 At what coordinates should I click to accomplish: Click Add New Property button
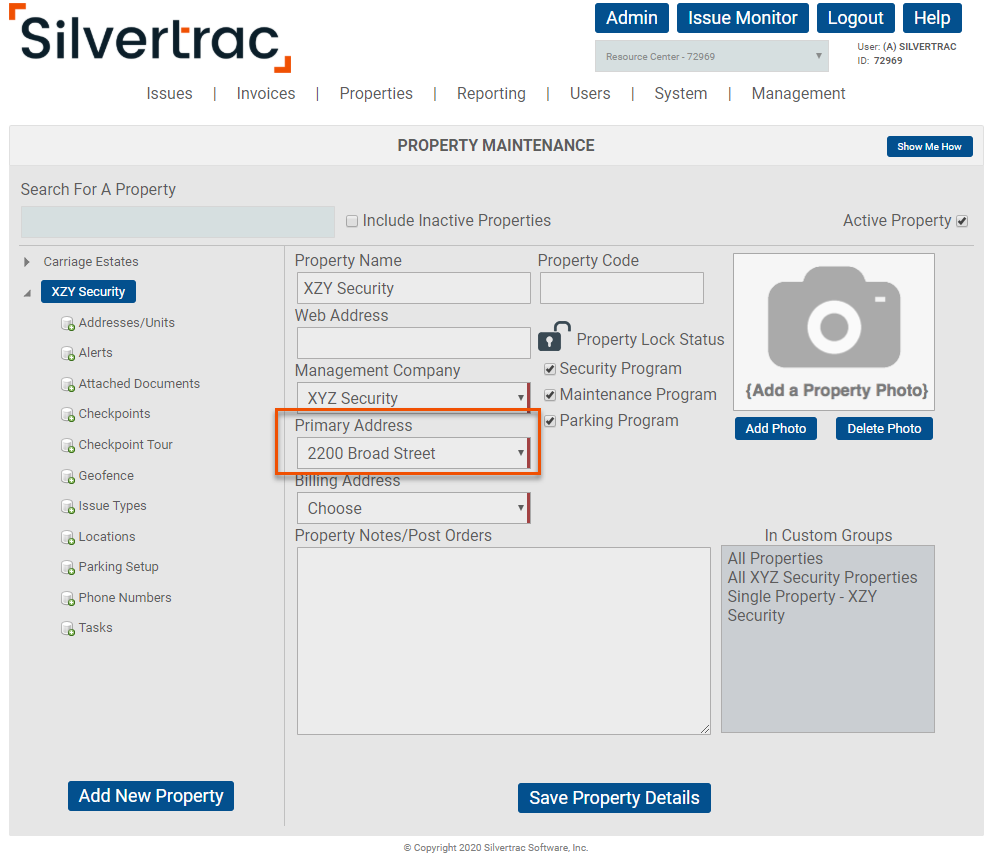click(x=151, y=796)
